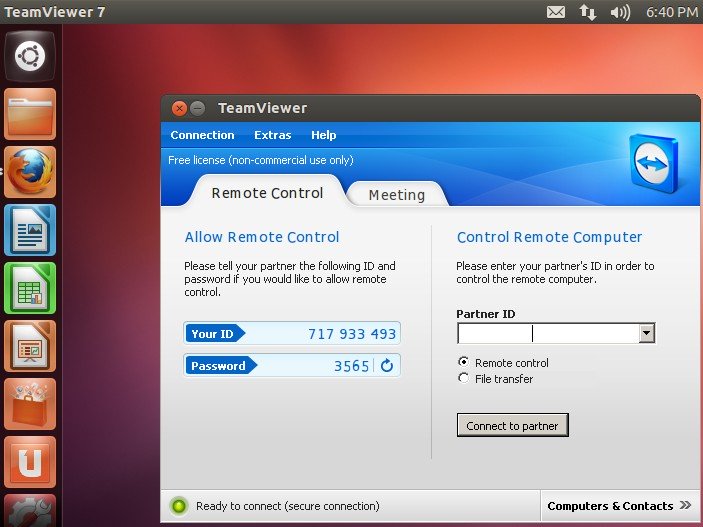This screenshot has width=703, height=527.
Task: Refresh the password with the circular arrow icon
Action: point(387,366)
